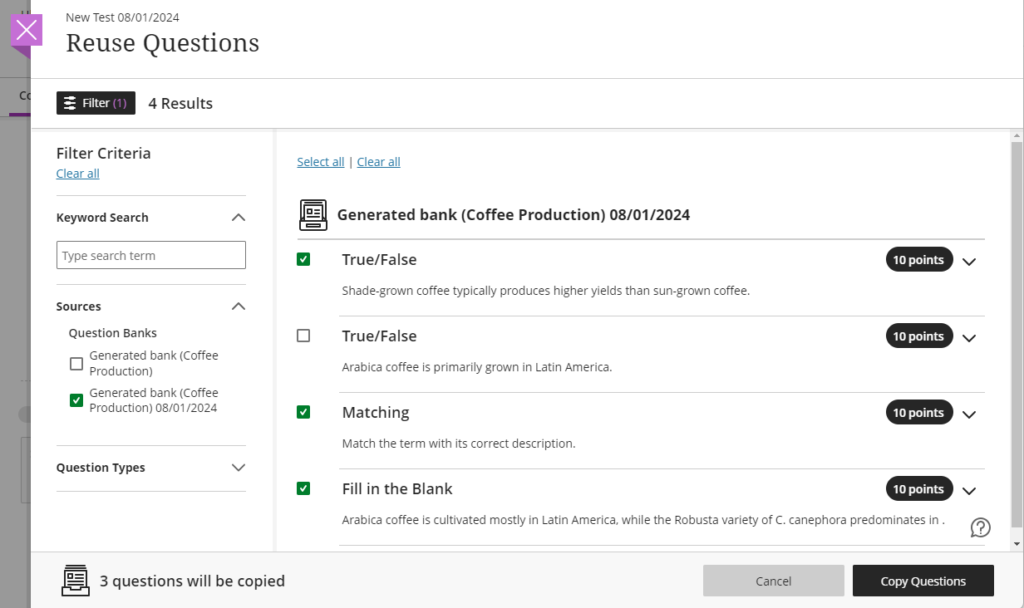Click the Filter (1) button
The height and width of the screenshot is (608, 1024).
[x=95, y=103]
